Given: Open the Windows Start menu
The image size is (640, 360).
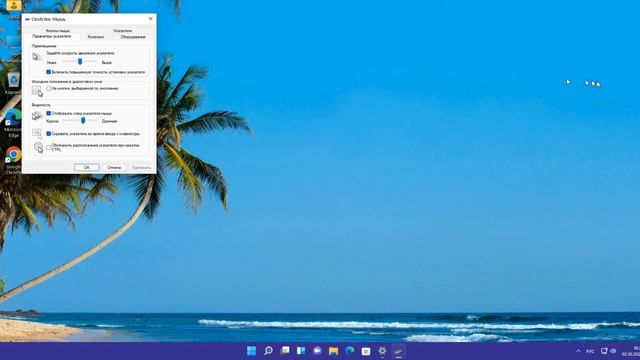Looking at the screenshot, I should pyautogui.click(x=251, y=351).
